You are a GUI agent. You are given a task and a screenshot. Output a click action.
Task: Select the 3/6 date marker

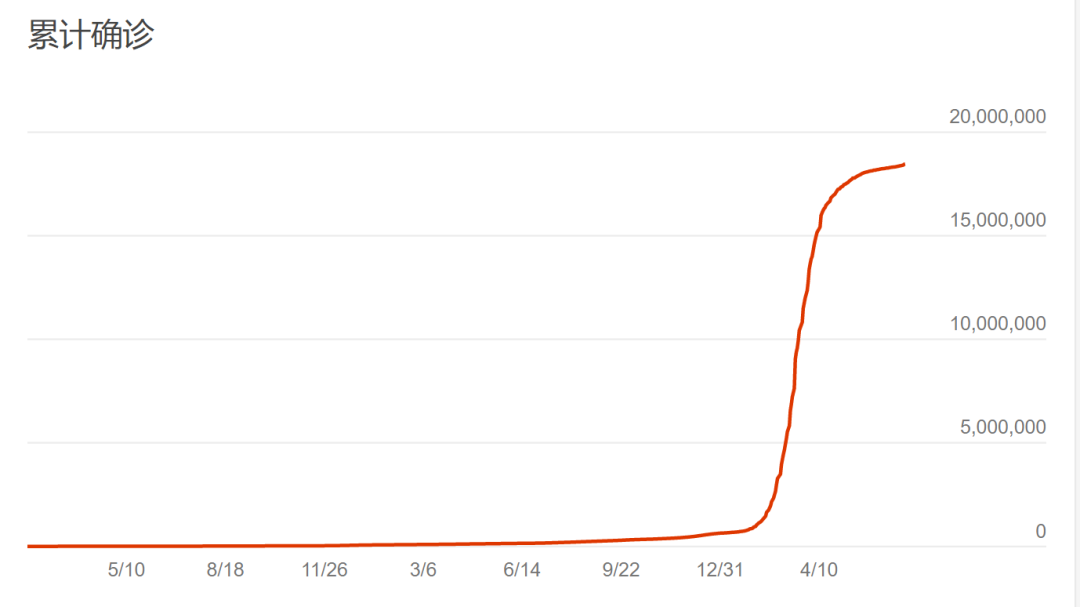[423, 570]
